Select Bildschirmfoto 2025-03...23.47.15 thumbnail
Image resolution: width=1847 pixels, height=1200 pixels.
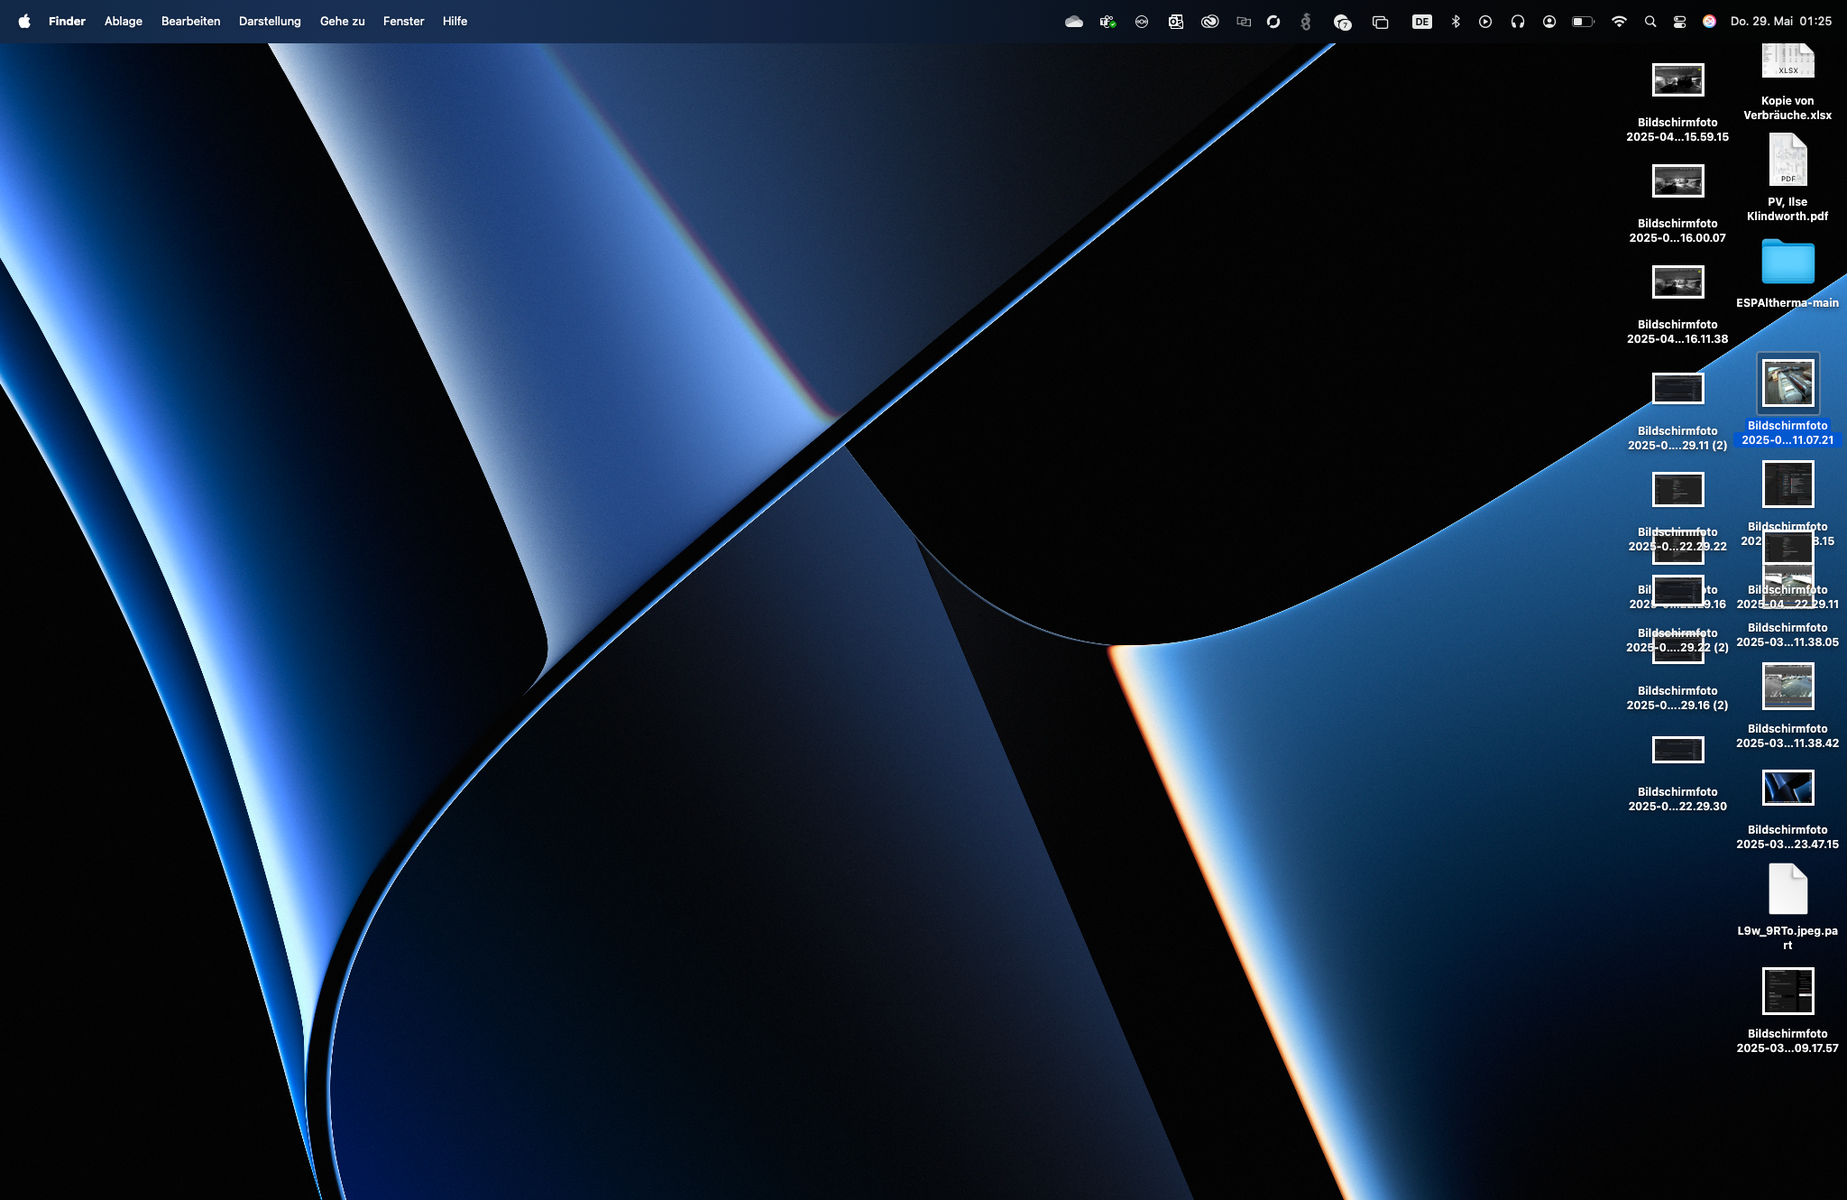pyautogui.click(x=1787, y=788)
